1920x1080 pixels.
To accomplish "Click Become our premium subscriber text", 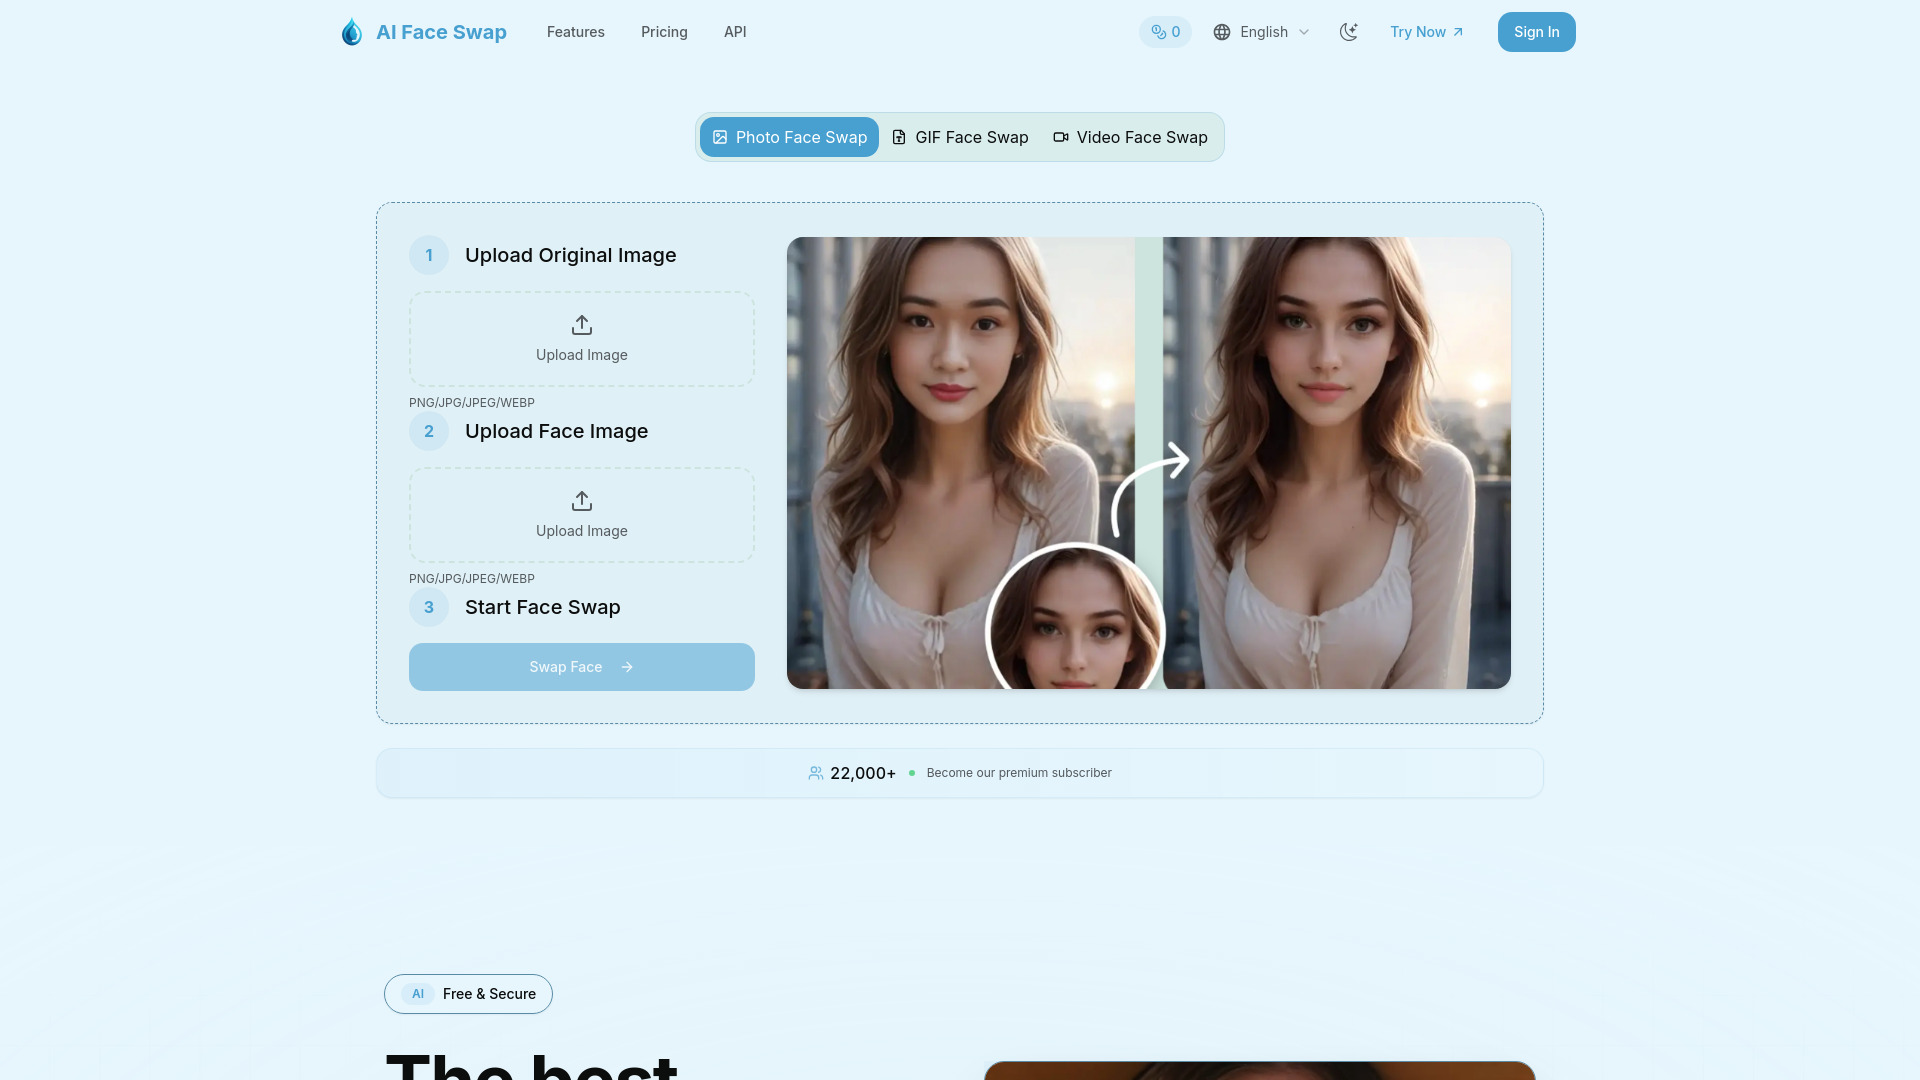I will [x=1019, y=773].
